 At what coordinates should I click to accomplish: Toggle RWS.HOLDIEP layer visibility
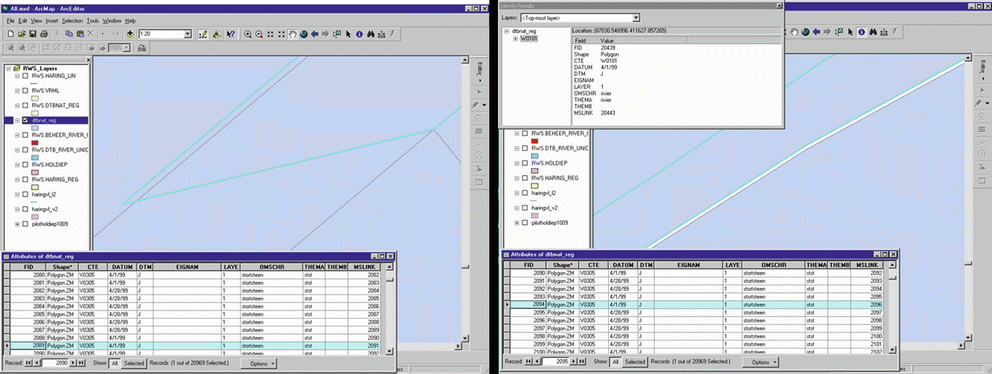pos(25,164)
